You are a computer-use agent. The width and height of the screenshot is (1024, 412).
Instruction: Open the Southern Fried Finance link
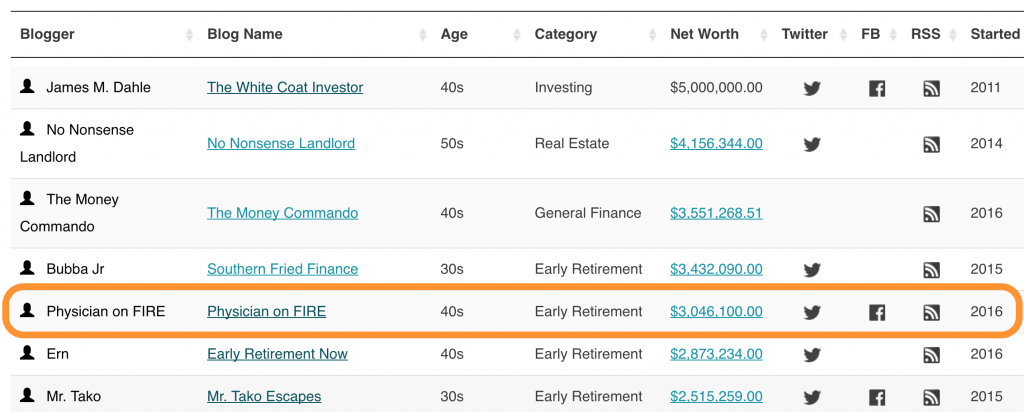click(x=282, y=269)
